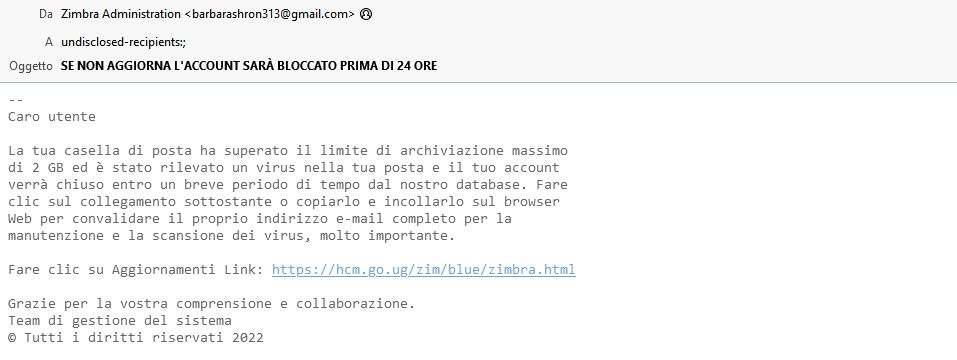Click the "La tua casella di posta" text
This screenshot has height=360, width=957.
coord(99,151)
